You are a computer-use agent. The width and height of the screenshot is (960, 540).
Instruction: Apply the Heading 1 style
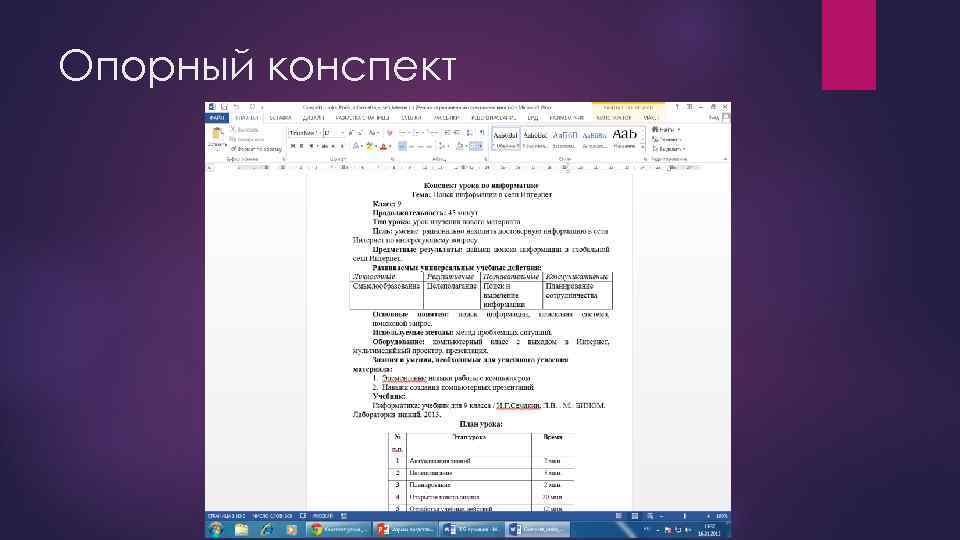click(x=564, y=139)
